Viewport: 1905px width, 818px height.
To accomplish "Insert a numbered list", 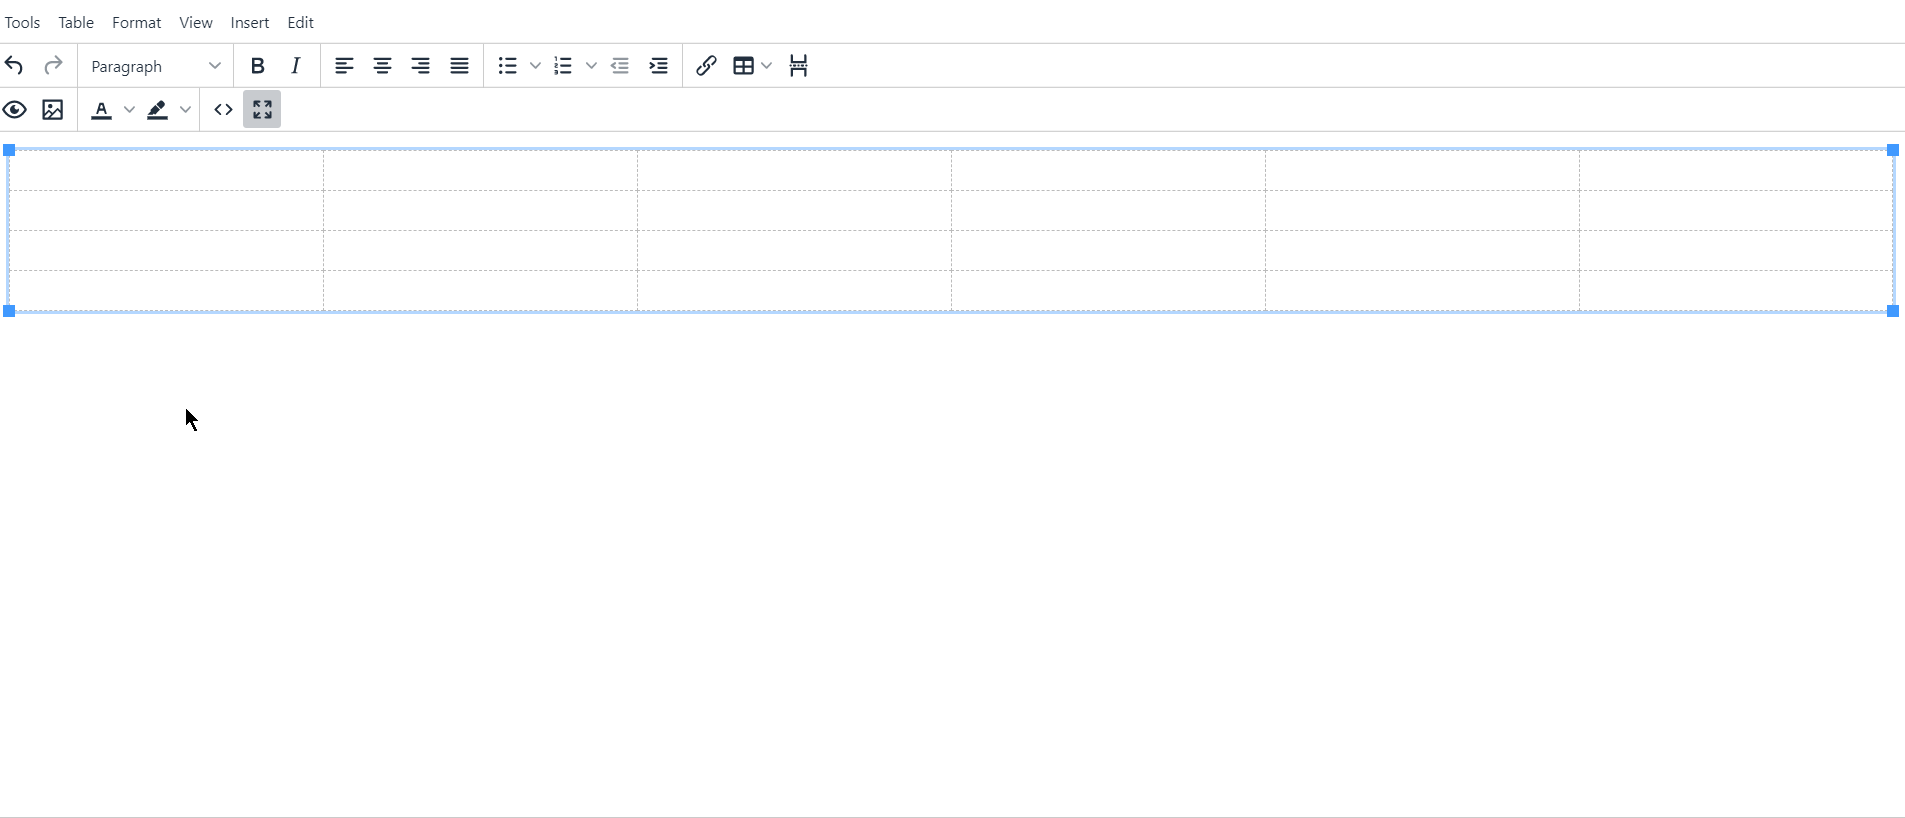I will (x=563, y=66).
